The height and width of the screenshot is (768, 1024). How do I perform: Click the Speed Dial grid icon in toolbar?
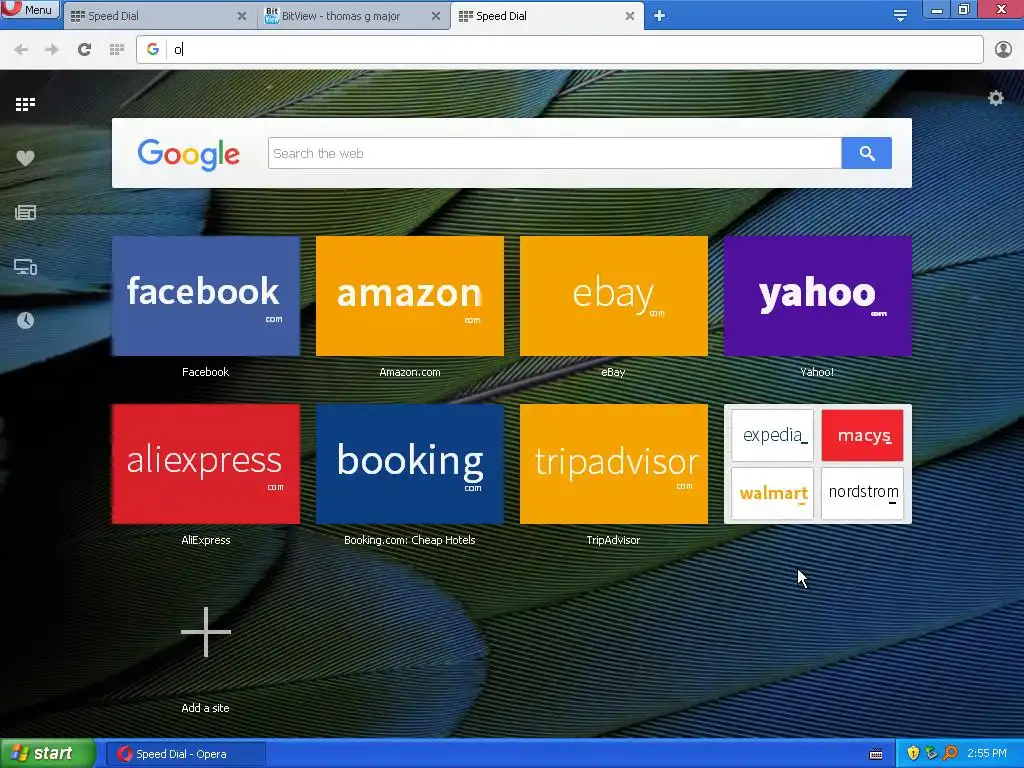click(x=117, y=50)
